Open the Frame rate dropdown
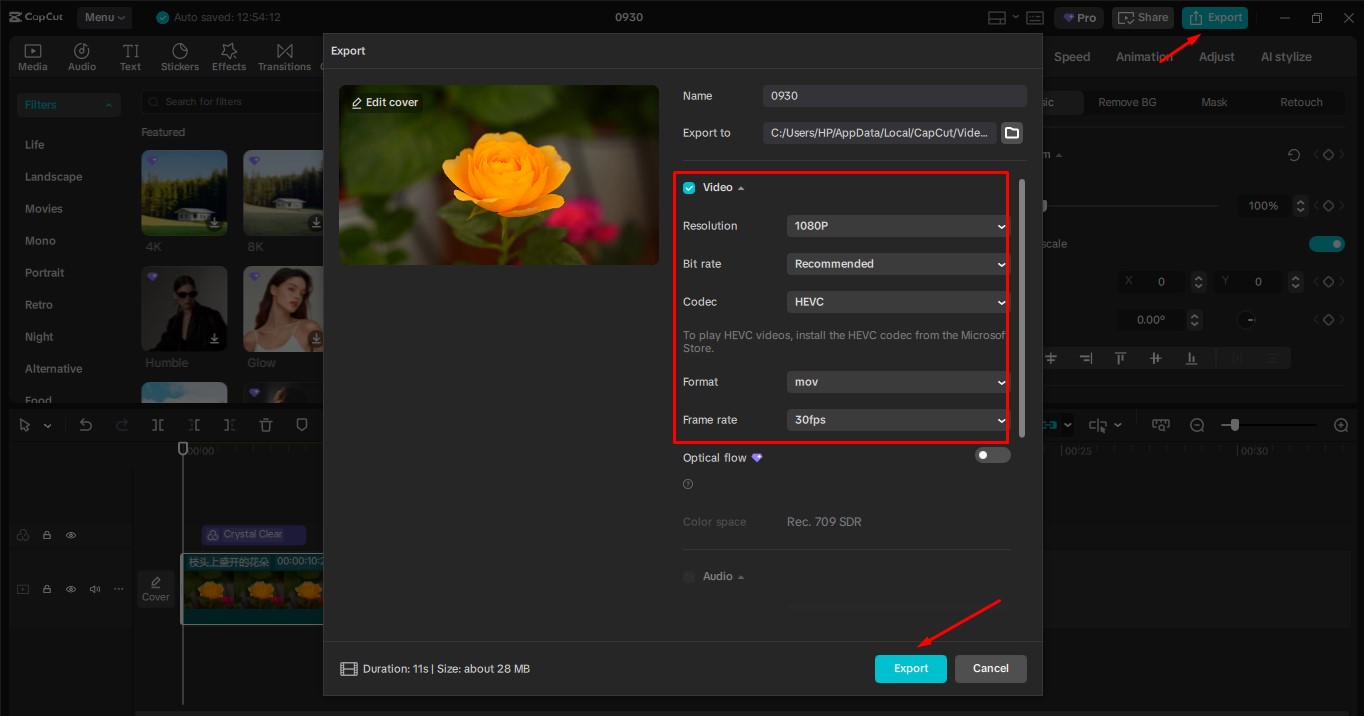1364x716 pixels. (896, 419)
